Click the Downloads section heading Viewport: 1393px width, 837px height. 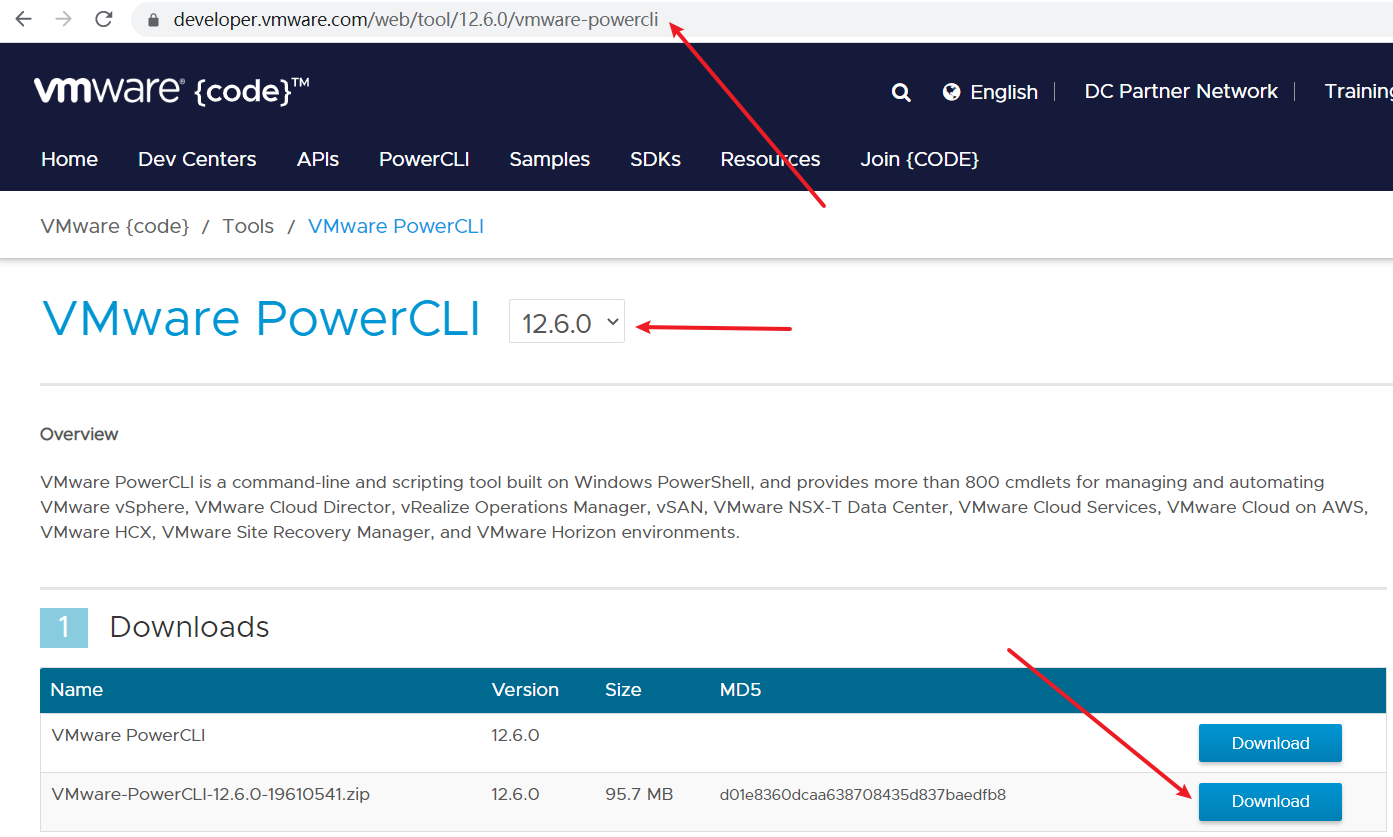[189, 627]
